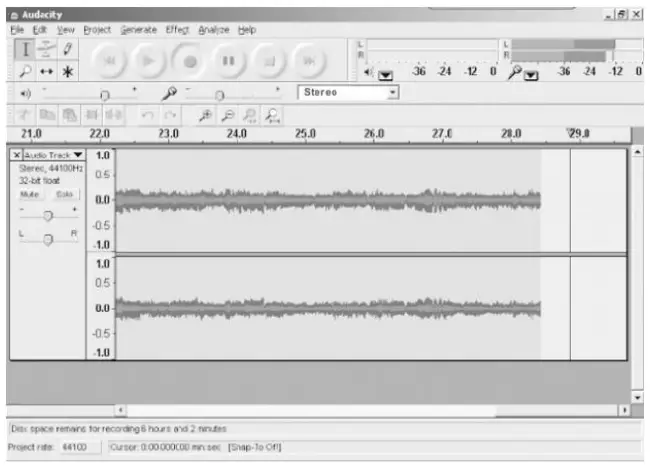This screenshot has width=650, height=466.
Task: Open the Audio Track name dropdown menu
Action: point(54,155)
